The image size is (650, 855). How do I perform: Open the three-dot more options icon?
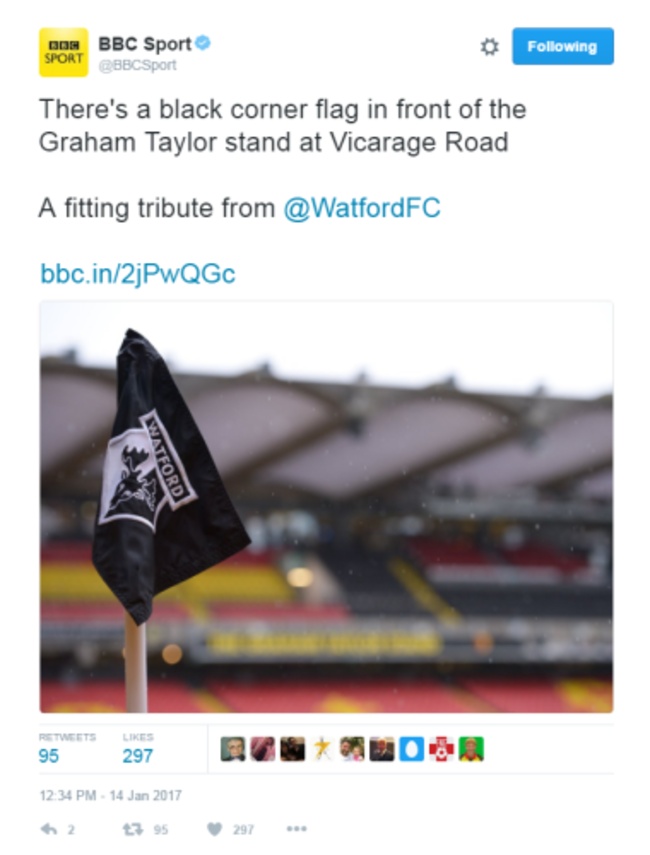(296, 829)
